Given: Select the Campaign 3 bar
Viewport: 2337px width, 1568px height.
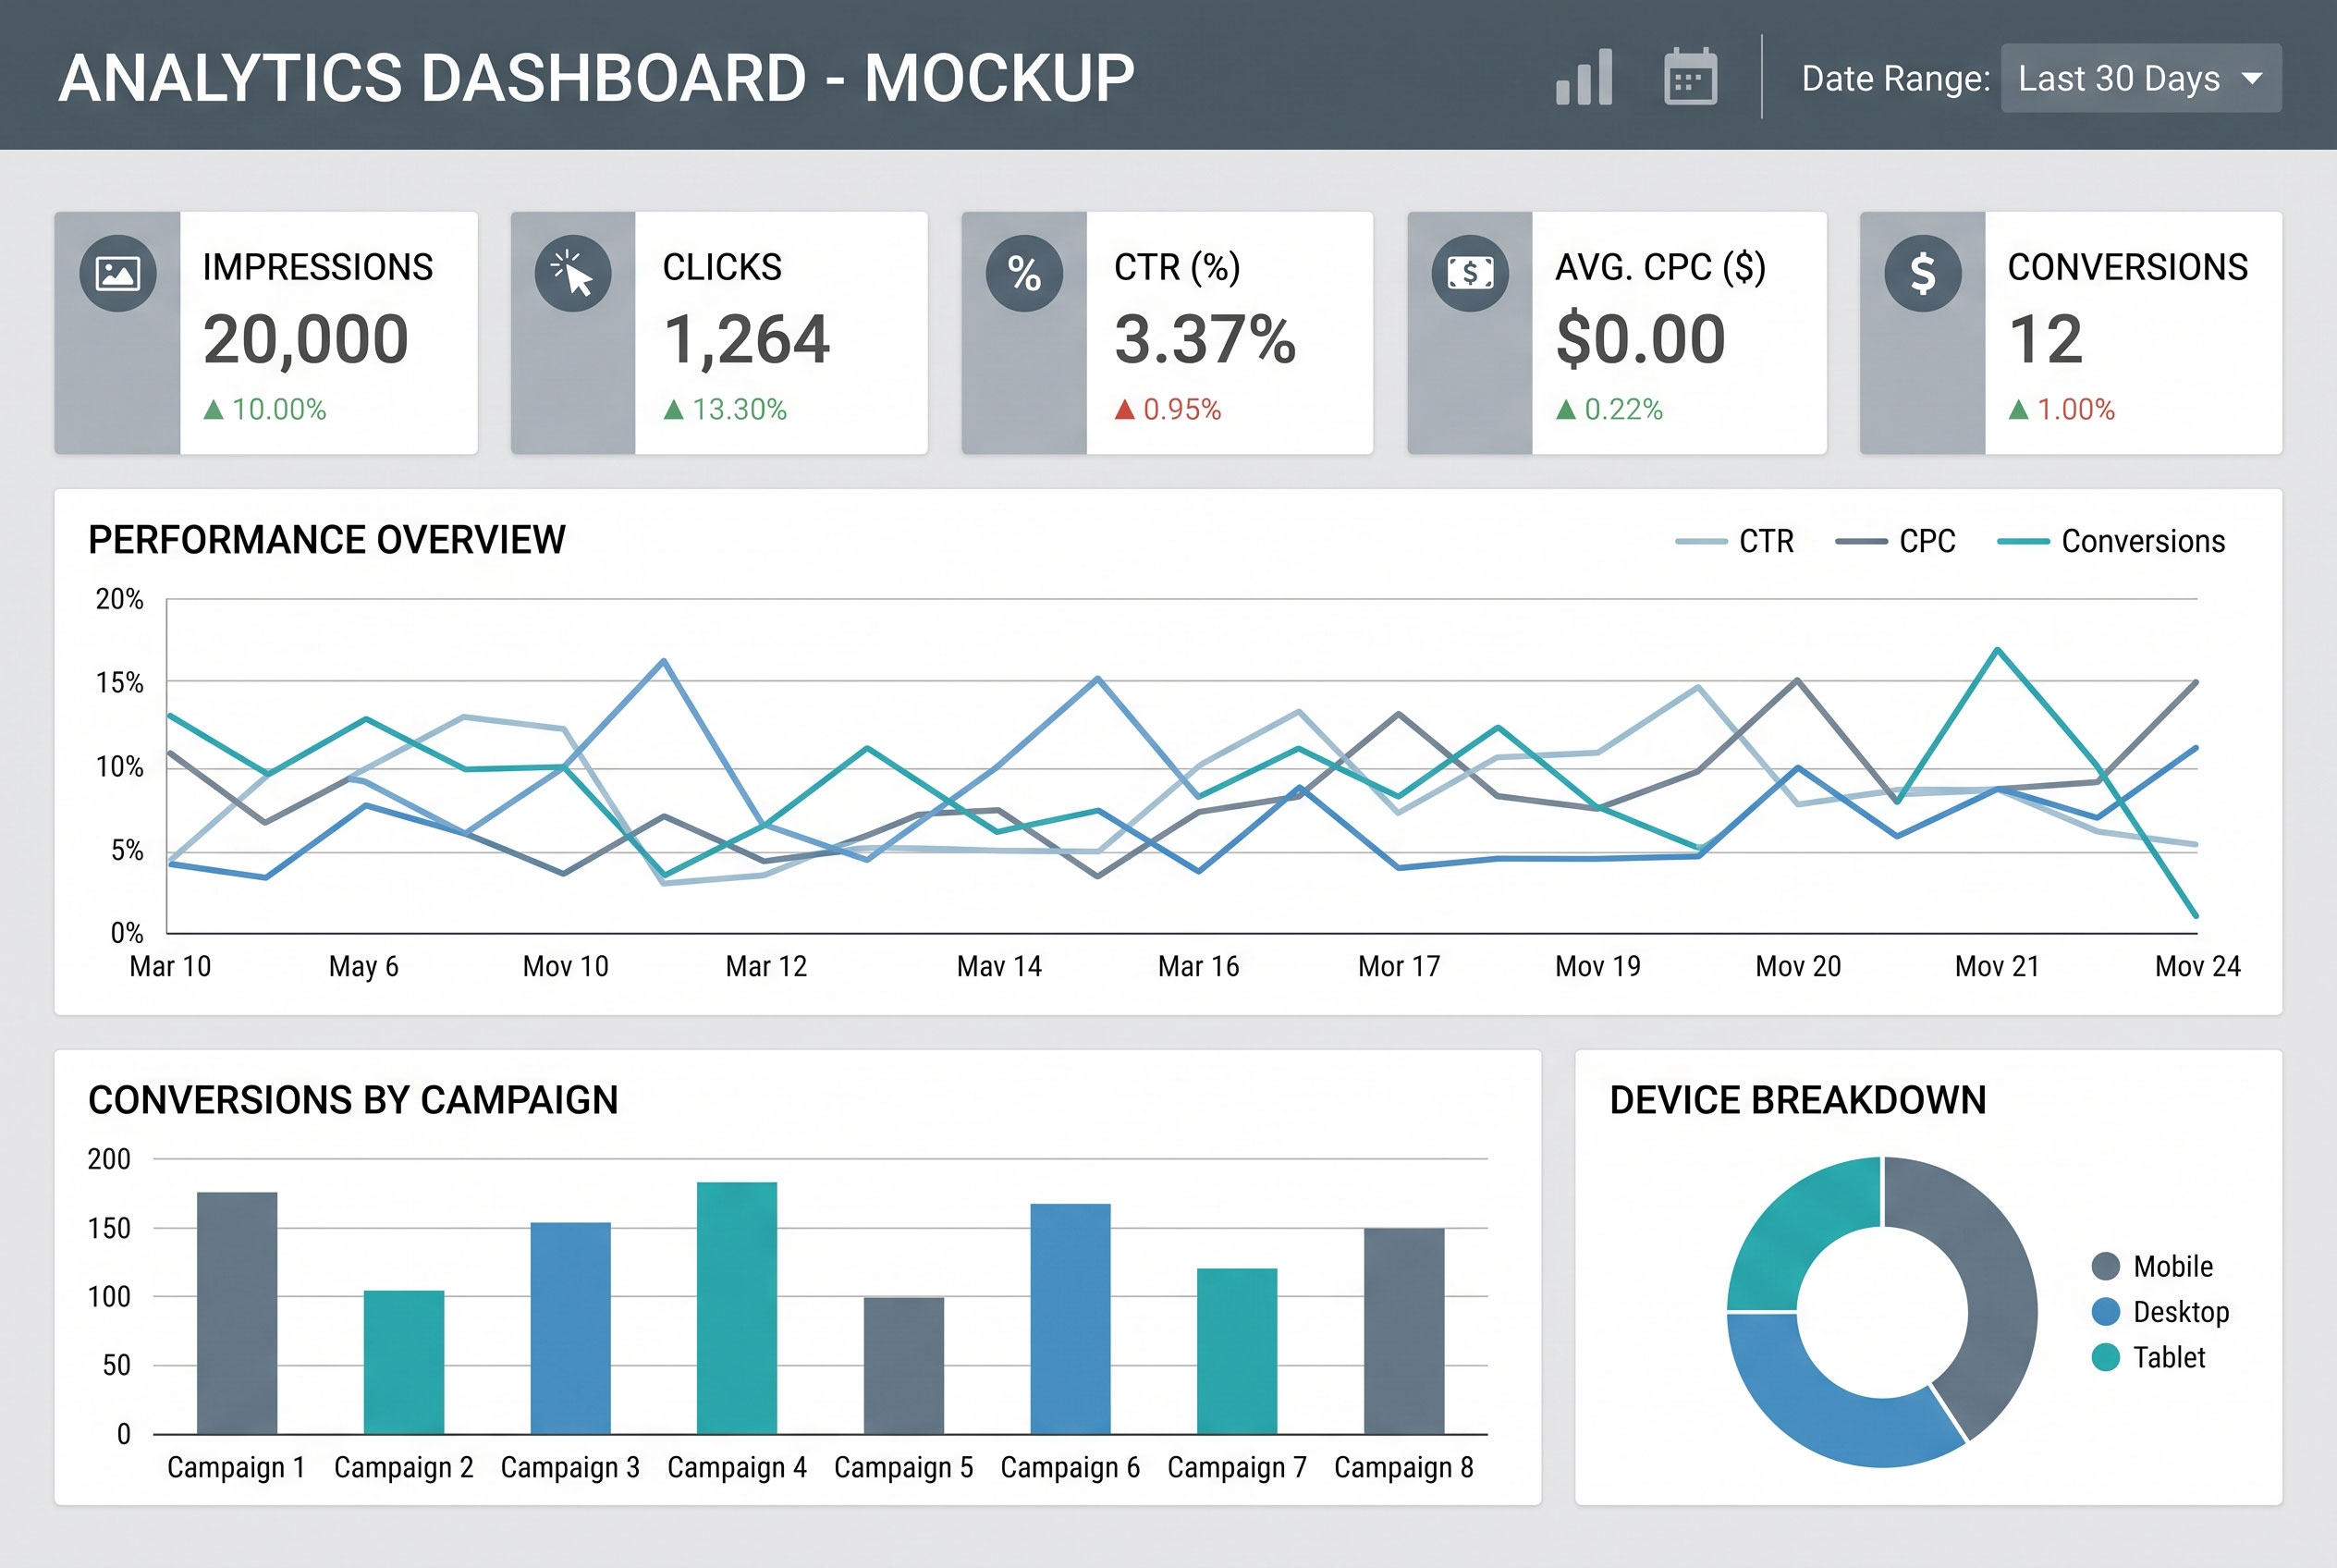Looking at the screenshot, I should 571,1328.
